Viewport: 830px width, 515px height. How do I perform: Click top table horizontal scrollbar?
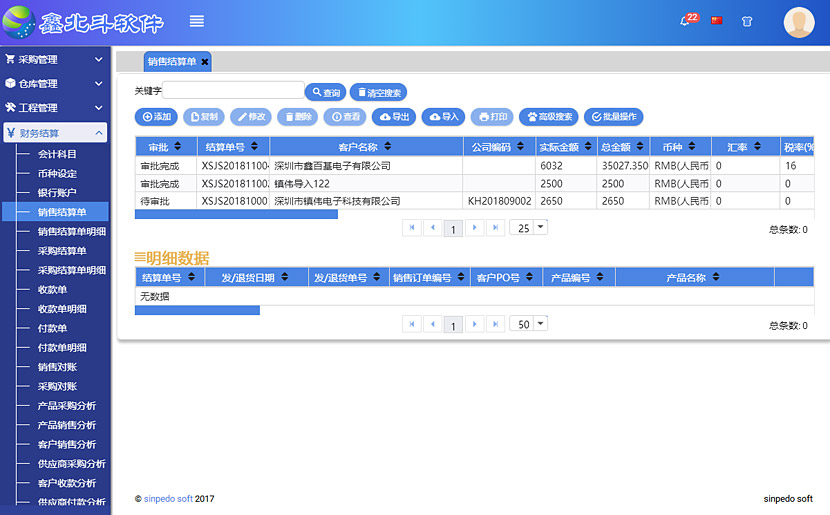point(236,214)
